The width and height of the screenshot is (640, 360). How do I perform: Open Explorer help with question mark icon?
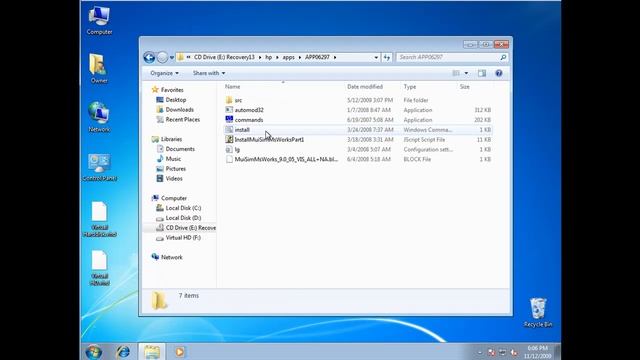499,73
